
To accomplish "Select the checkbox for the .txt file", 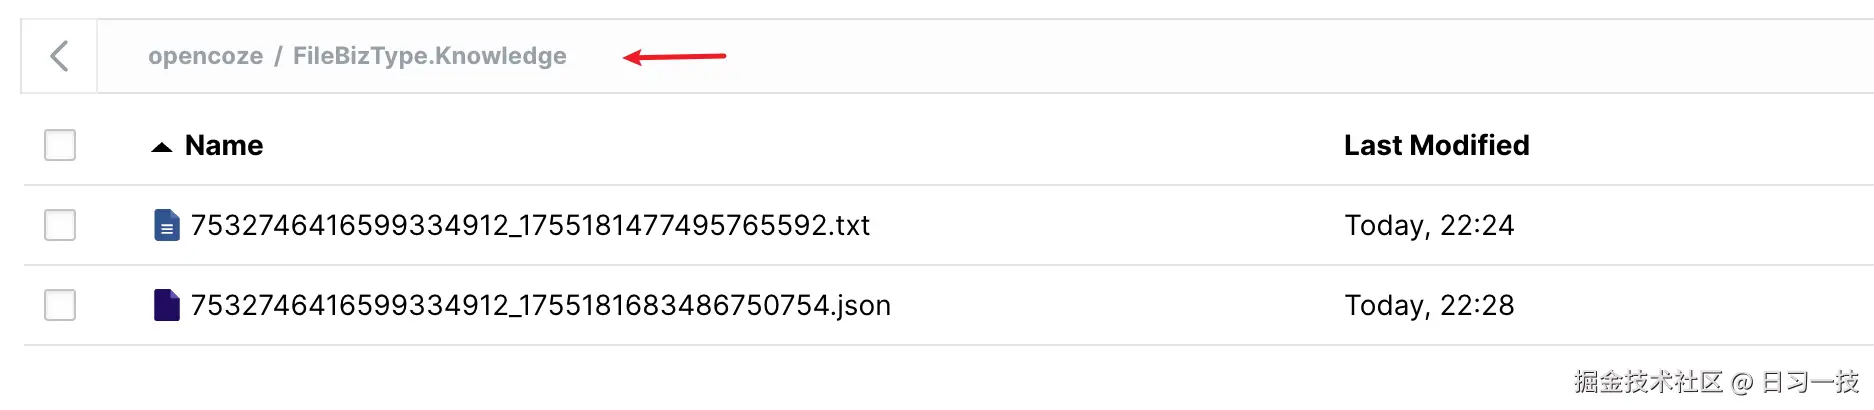I will [60, 225].
